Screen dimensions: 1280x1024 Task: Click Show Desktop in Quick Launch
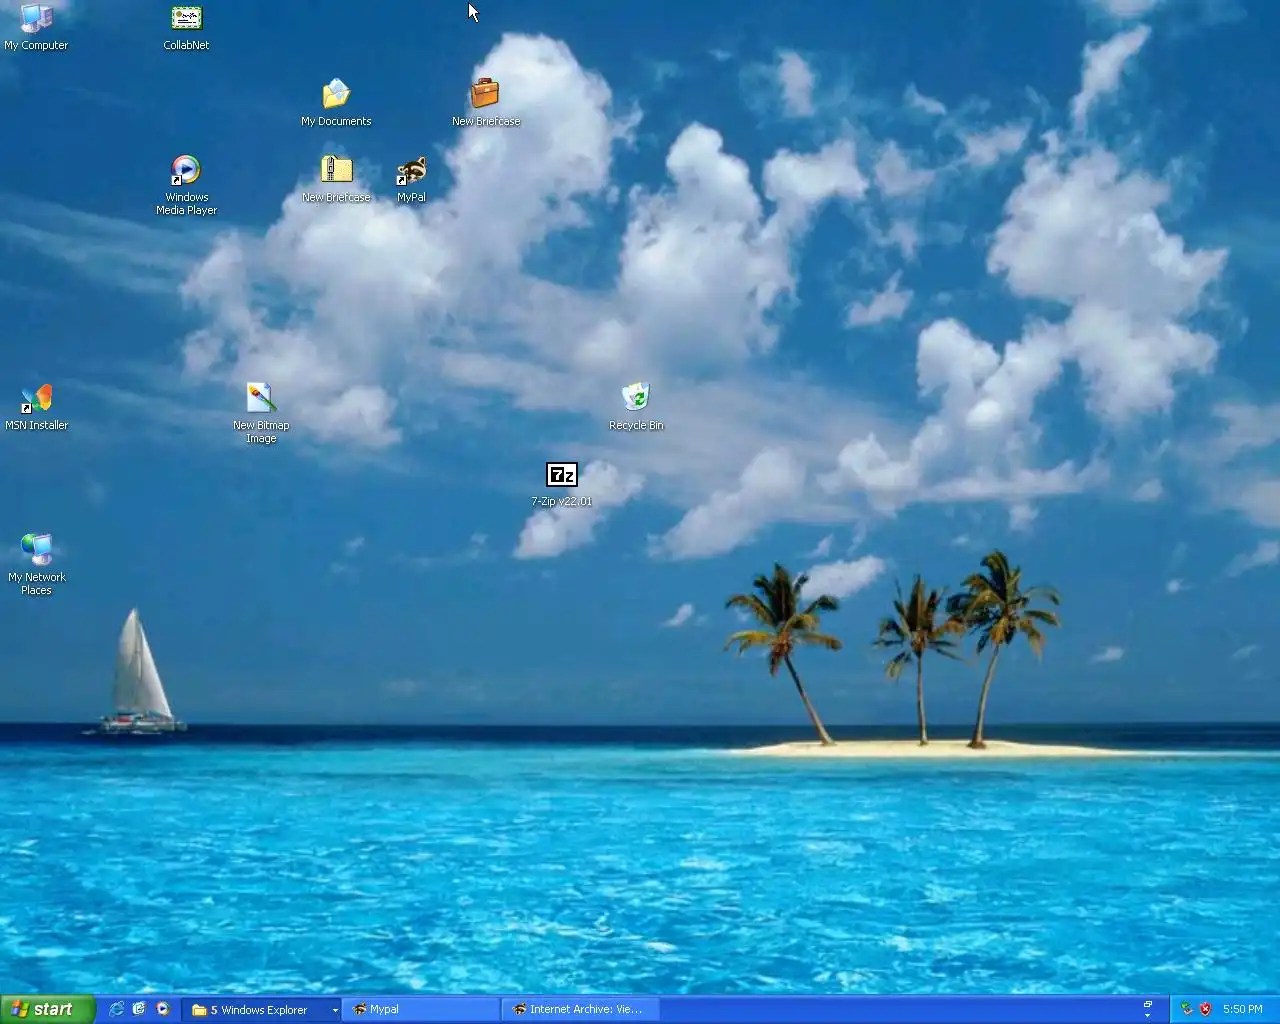[x=139, y=1009]
